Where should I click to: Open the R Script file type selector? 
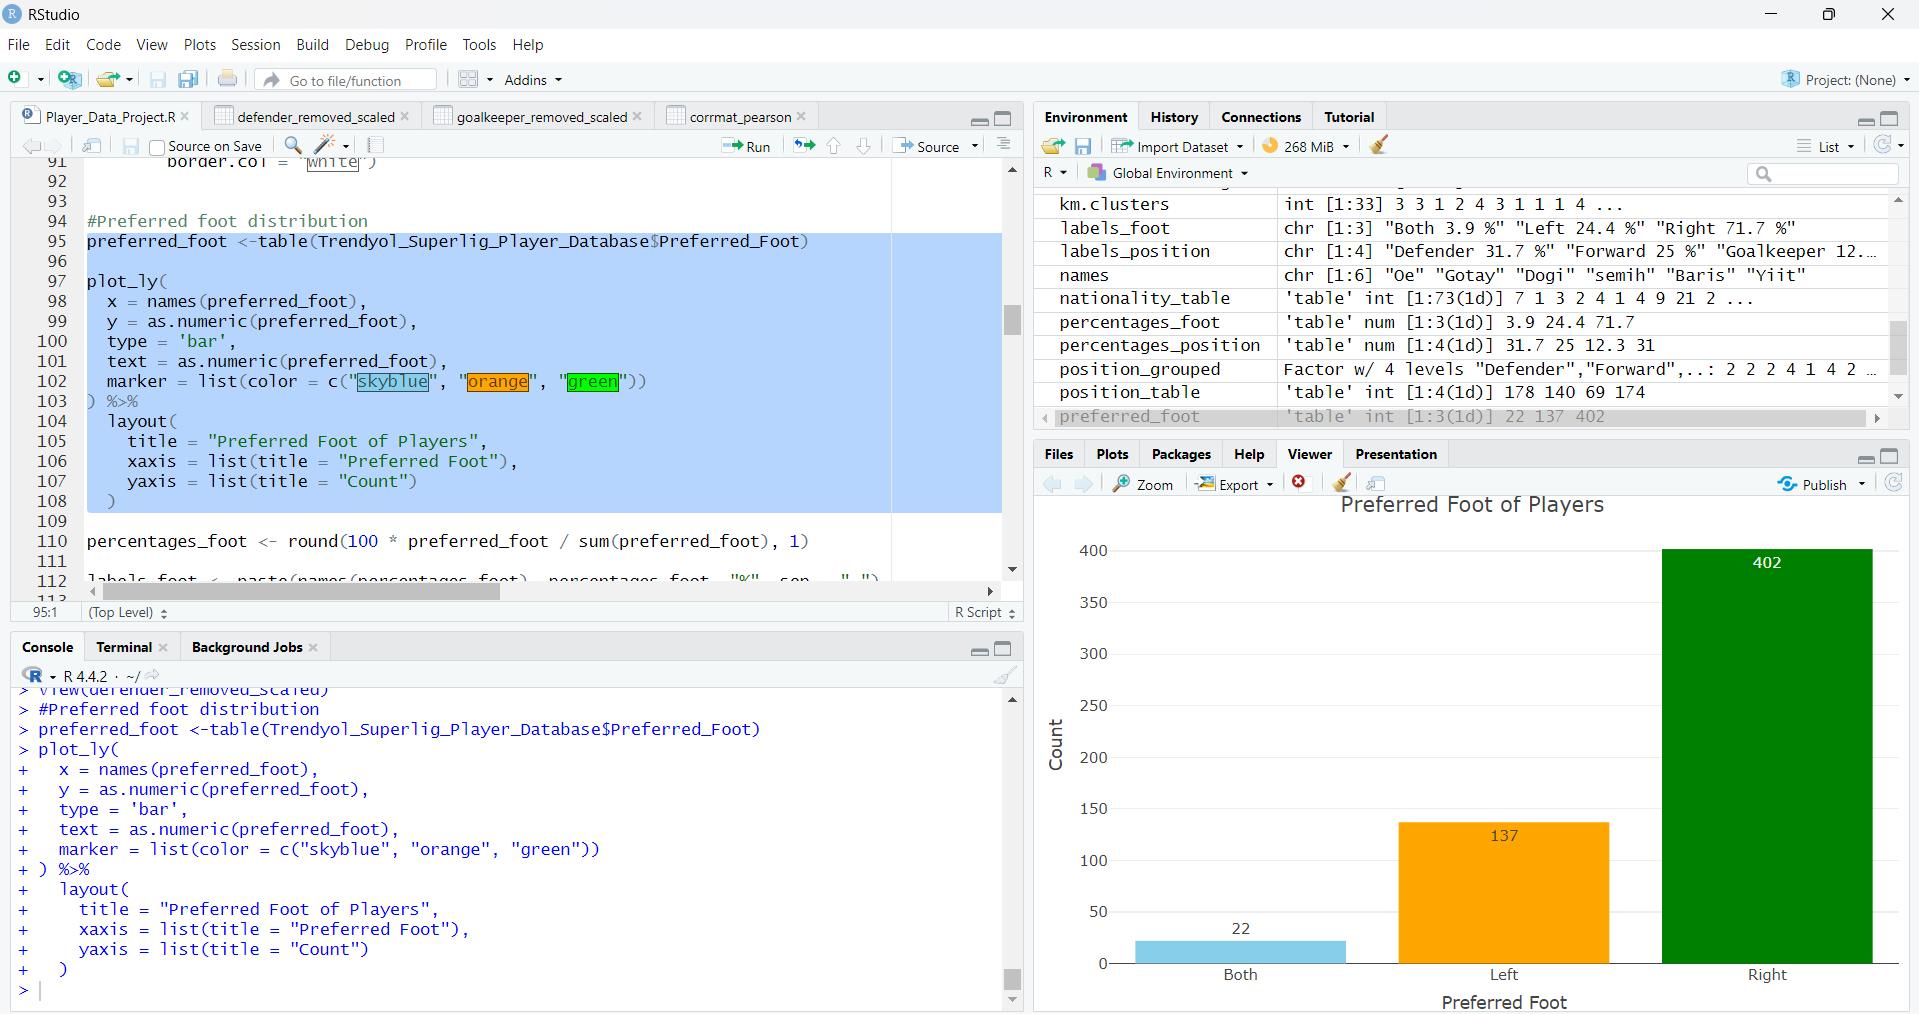pos(985,612)
